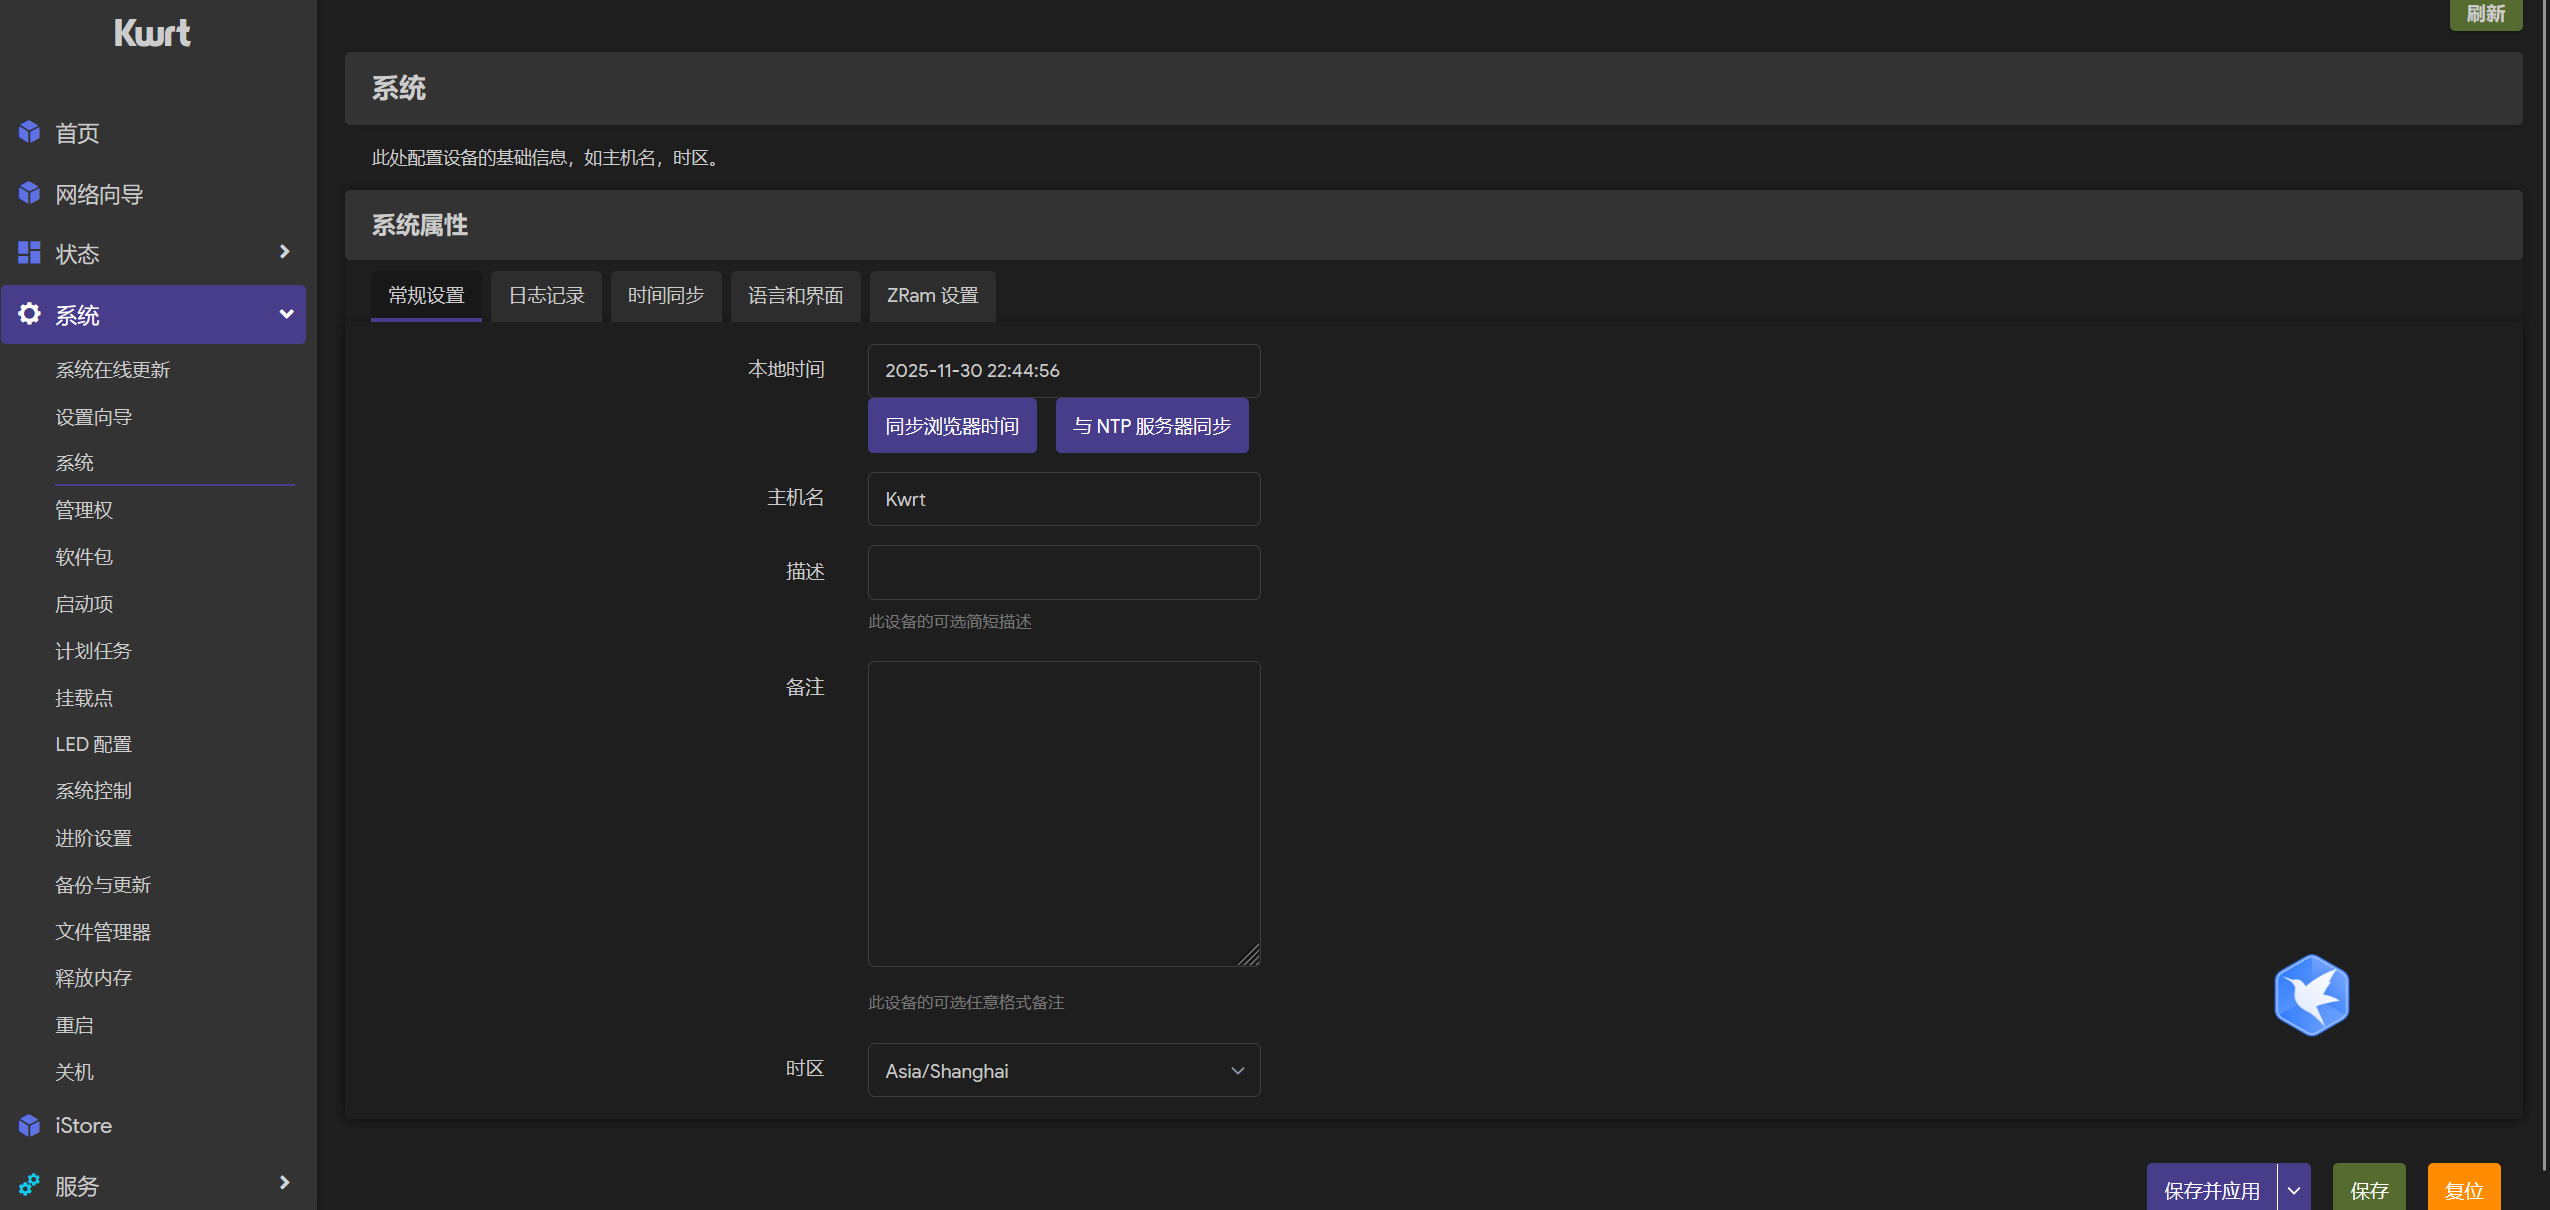
Task: Collapse the 系统 menu chevron
Action: pyautogui.click(x=286, y=314)
